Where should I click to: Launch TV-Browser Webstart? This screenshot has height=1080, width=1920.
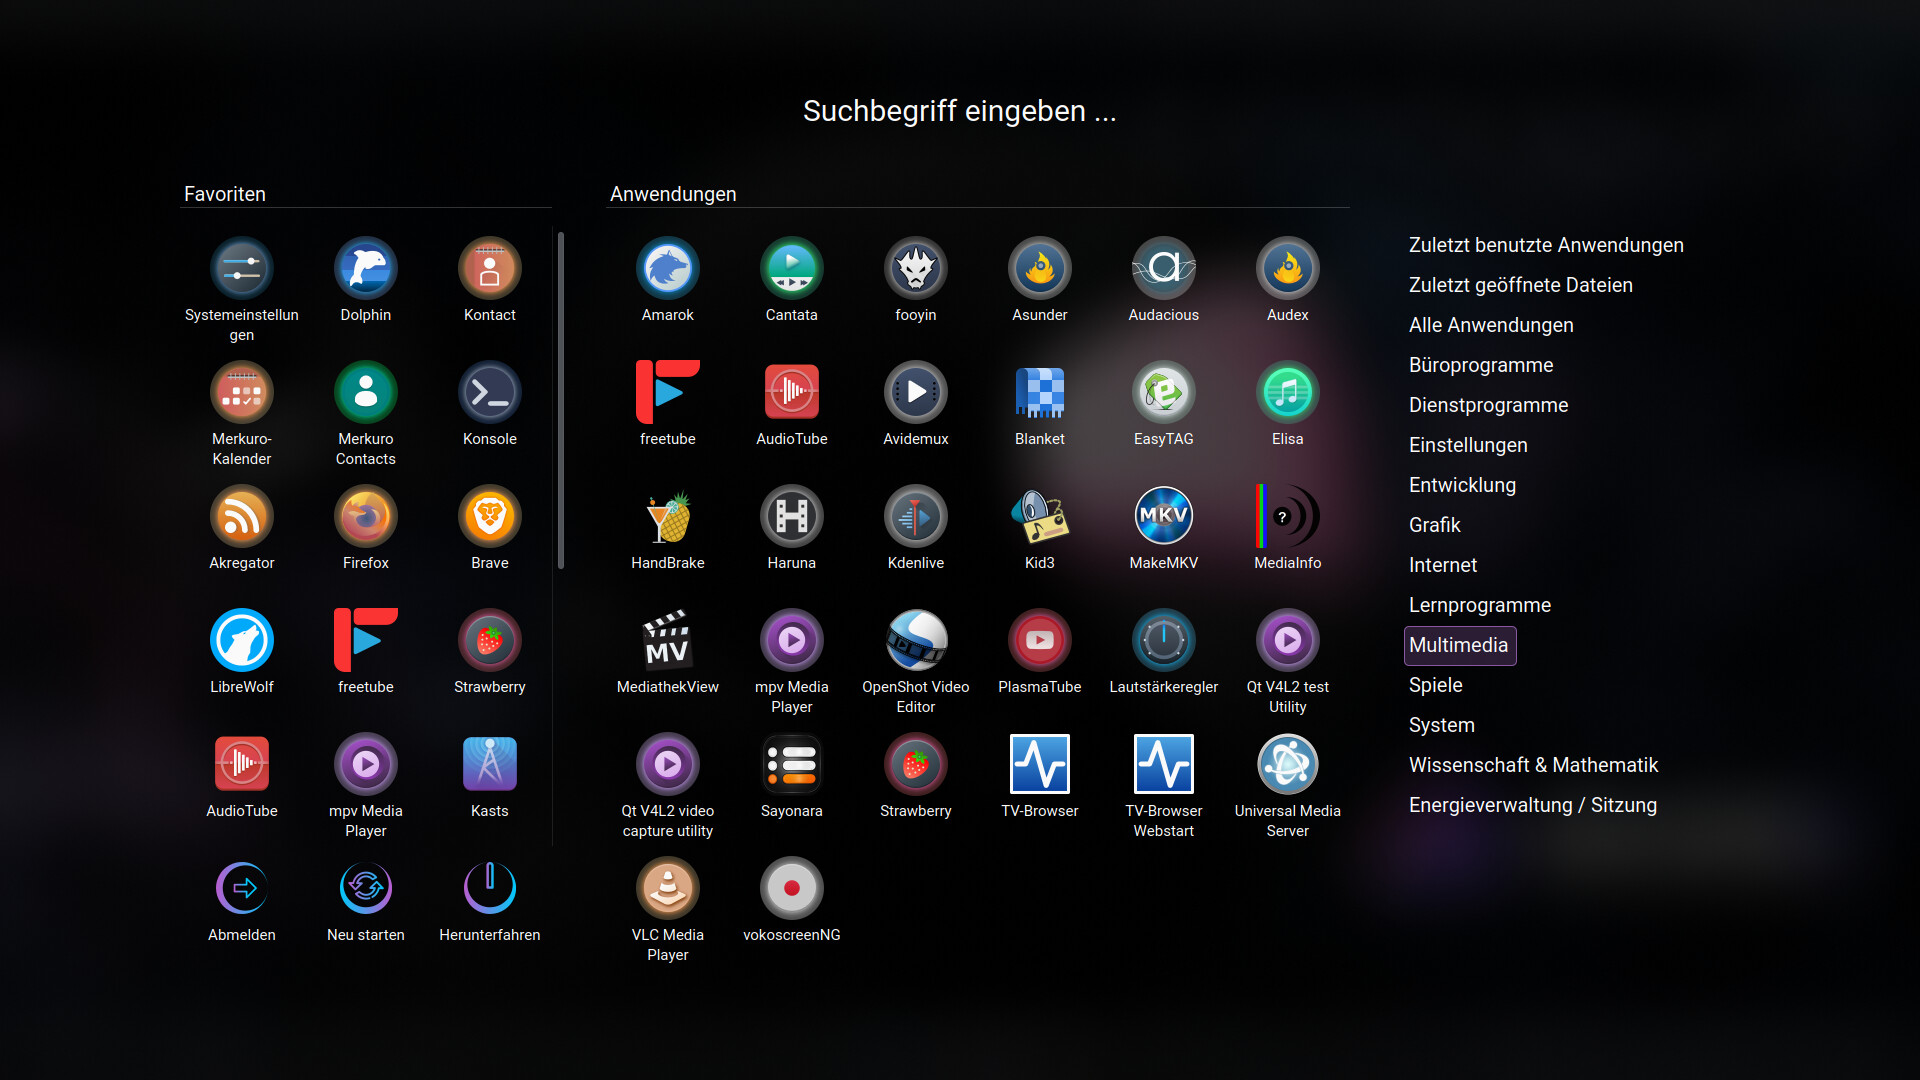coord(1164,784)
